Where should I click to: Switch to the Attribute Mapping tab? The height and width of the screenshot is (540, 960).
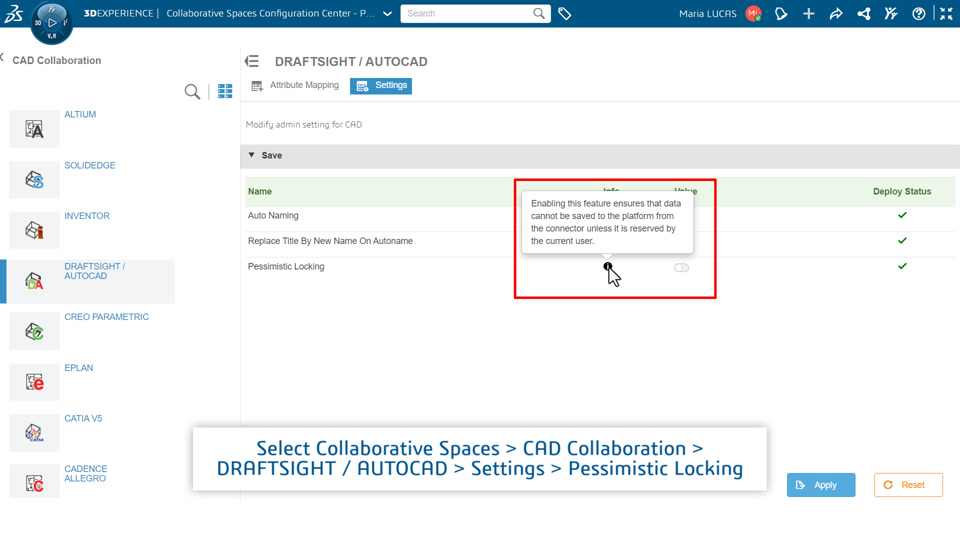(295, 86)
